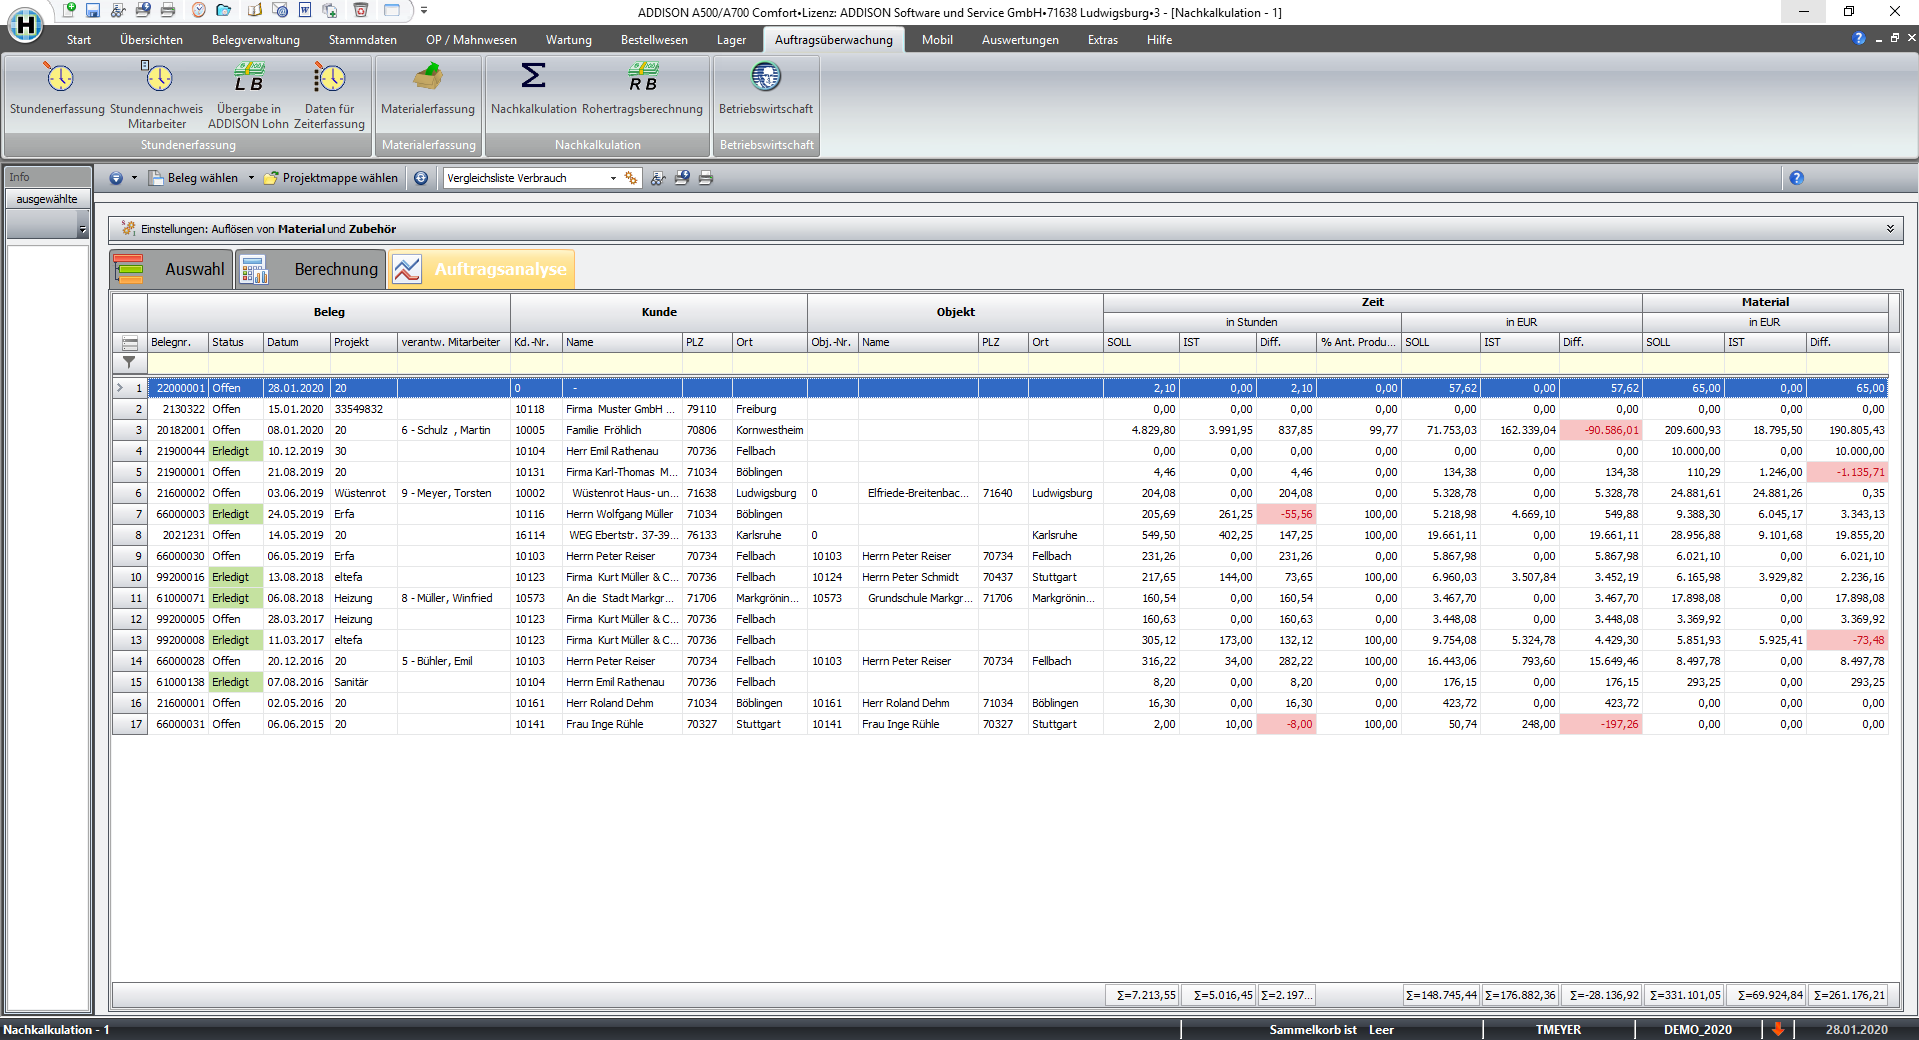Click the refresh icon beside Projektmappe wählen
Image resolution: width=1919 pixels, height=1040 pixels.
[421, 178]
